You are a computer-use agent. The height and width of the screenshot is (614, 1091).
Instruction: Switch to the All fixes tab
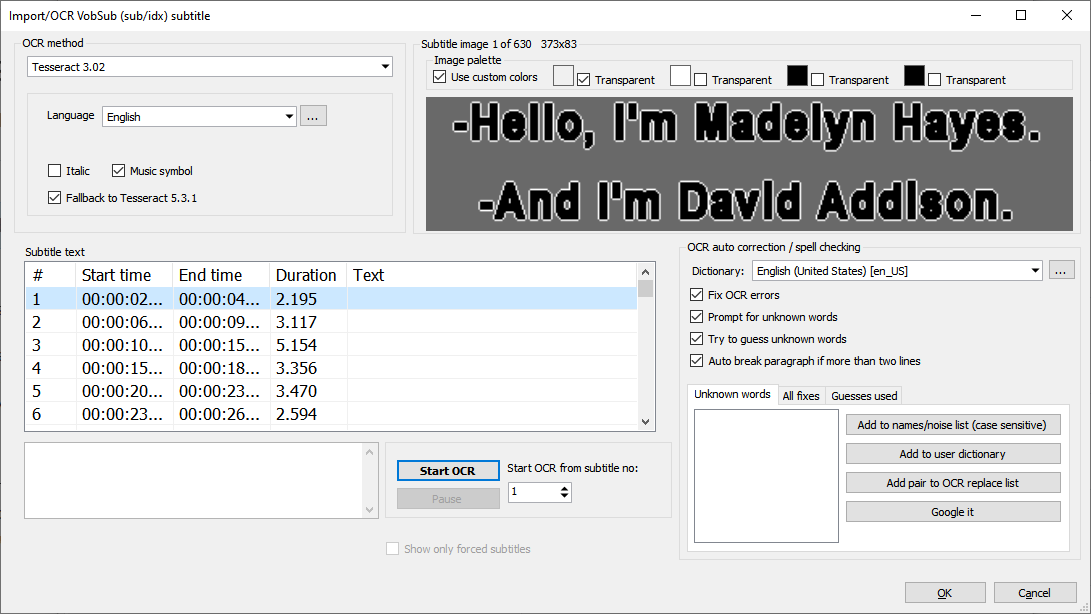[x=801, y=394]
